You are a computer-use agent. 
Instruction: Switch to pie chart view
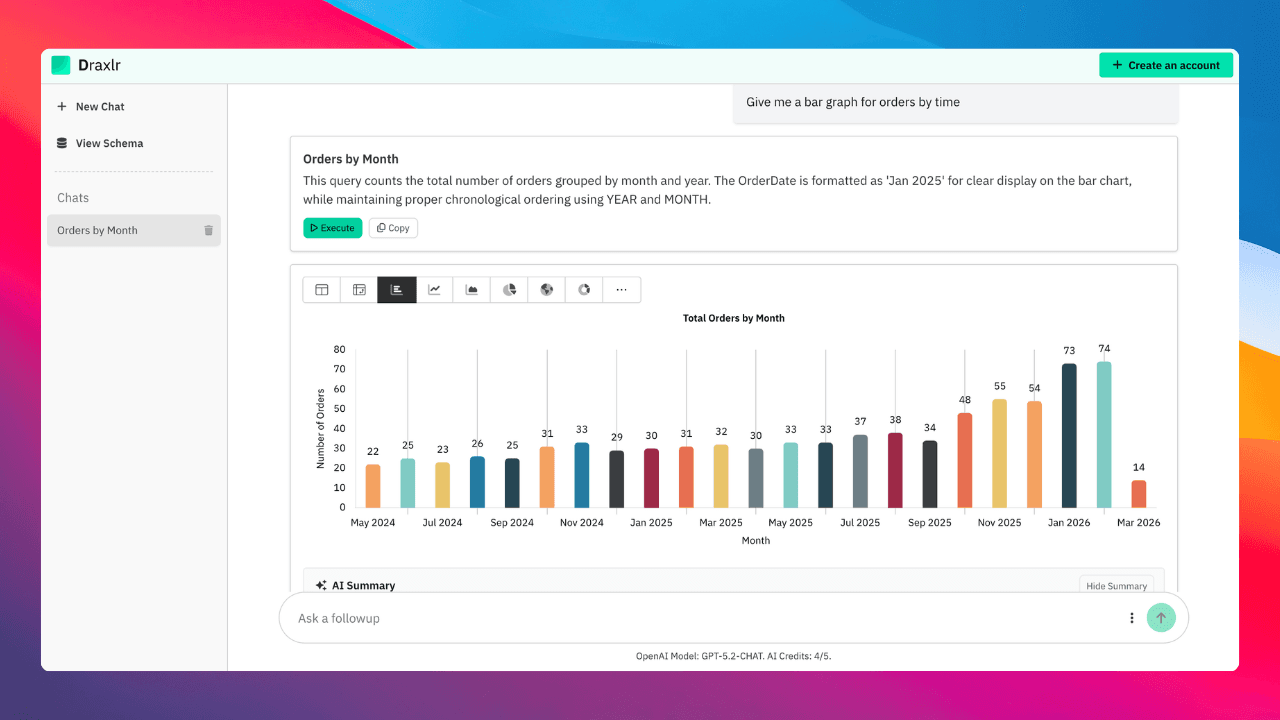click(x=509, y=290)
